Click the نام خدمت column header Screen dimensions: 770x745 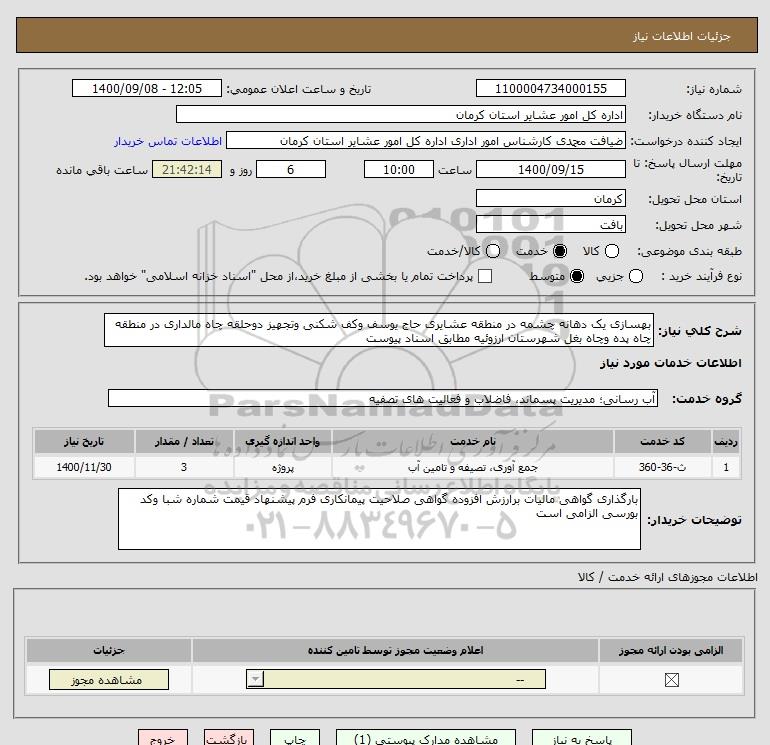pyautogui.click(x=472, y=441)
